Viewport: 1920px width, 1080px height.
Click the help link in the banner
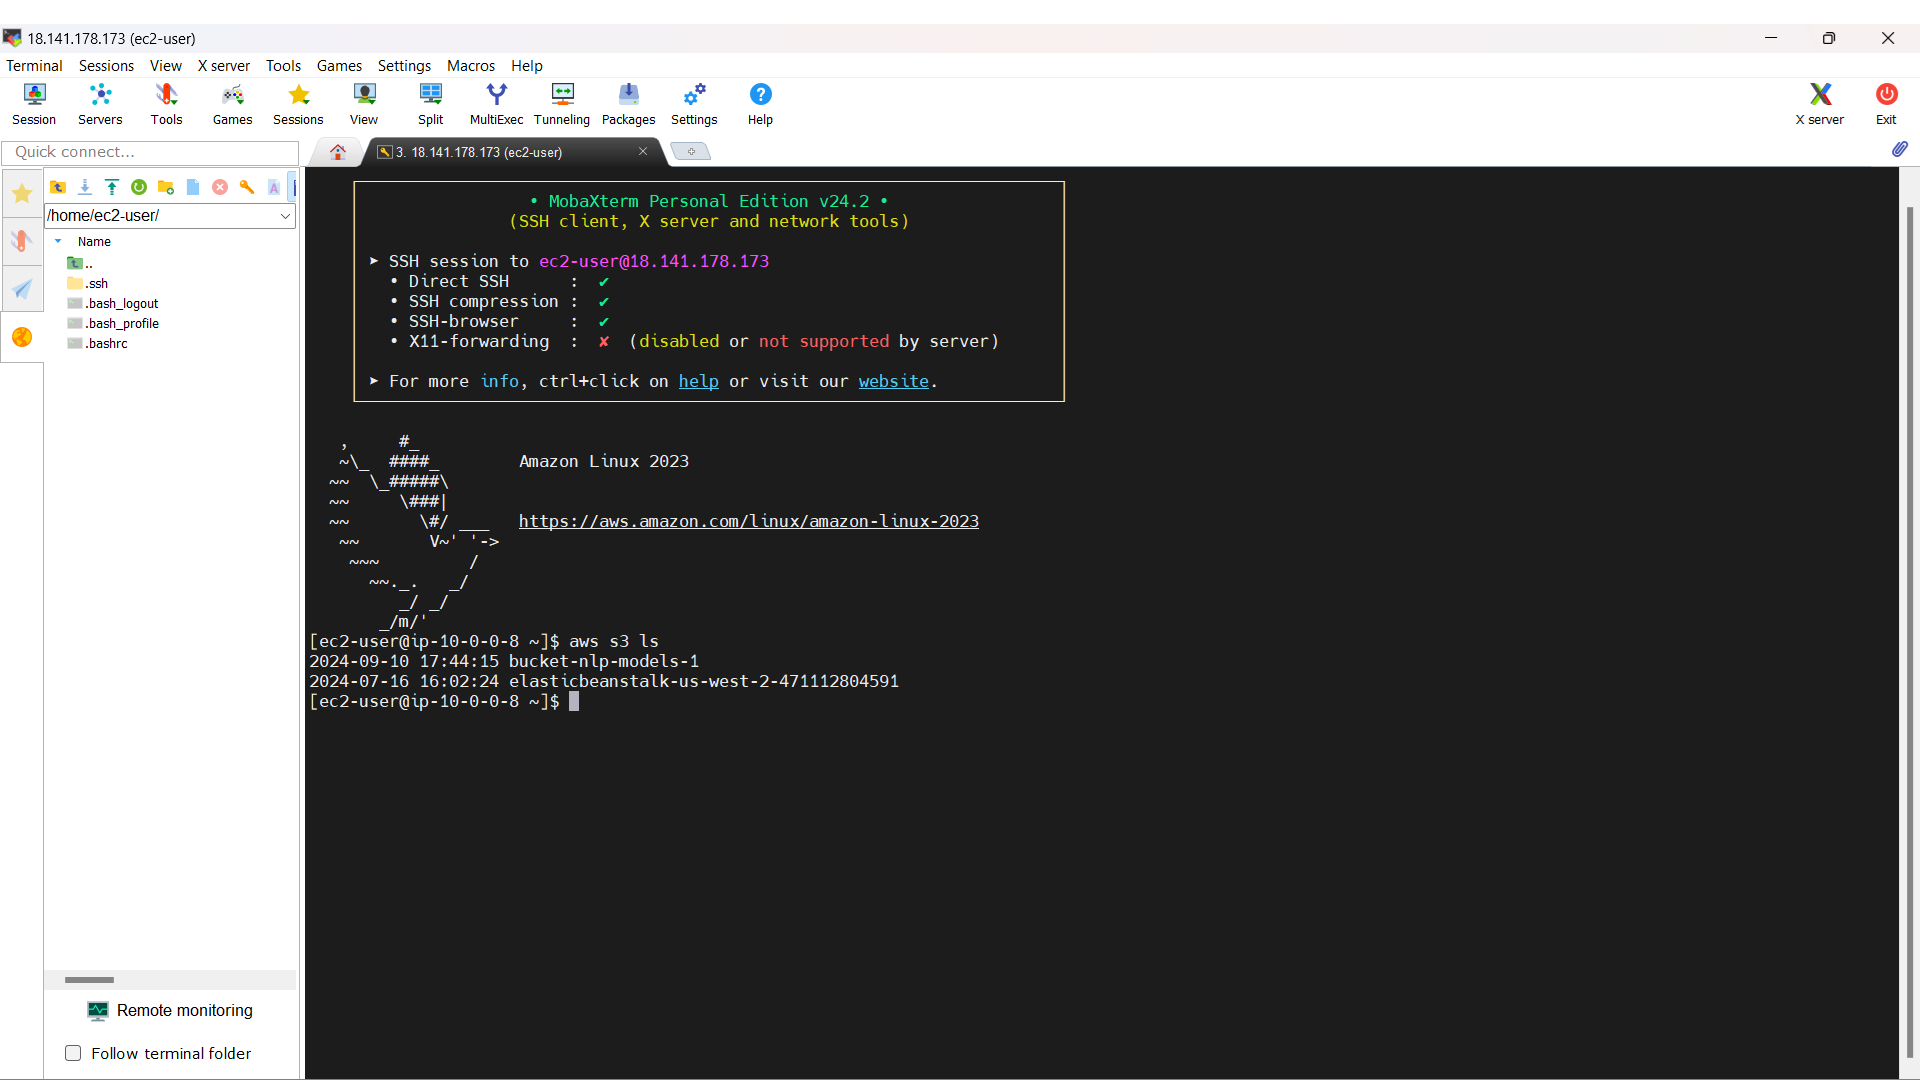point(698,381)
